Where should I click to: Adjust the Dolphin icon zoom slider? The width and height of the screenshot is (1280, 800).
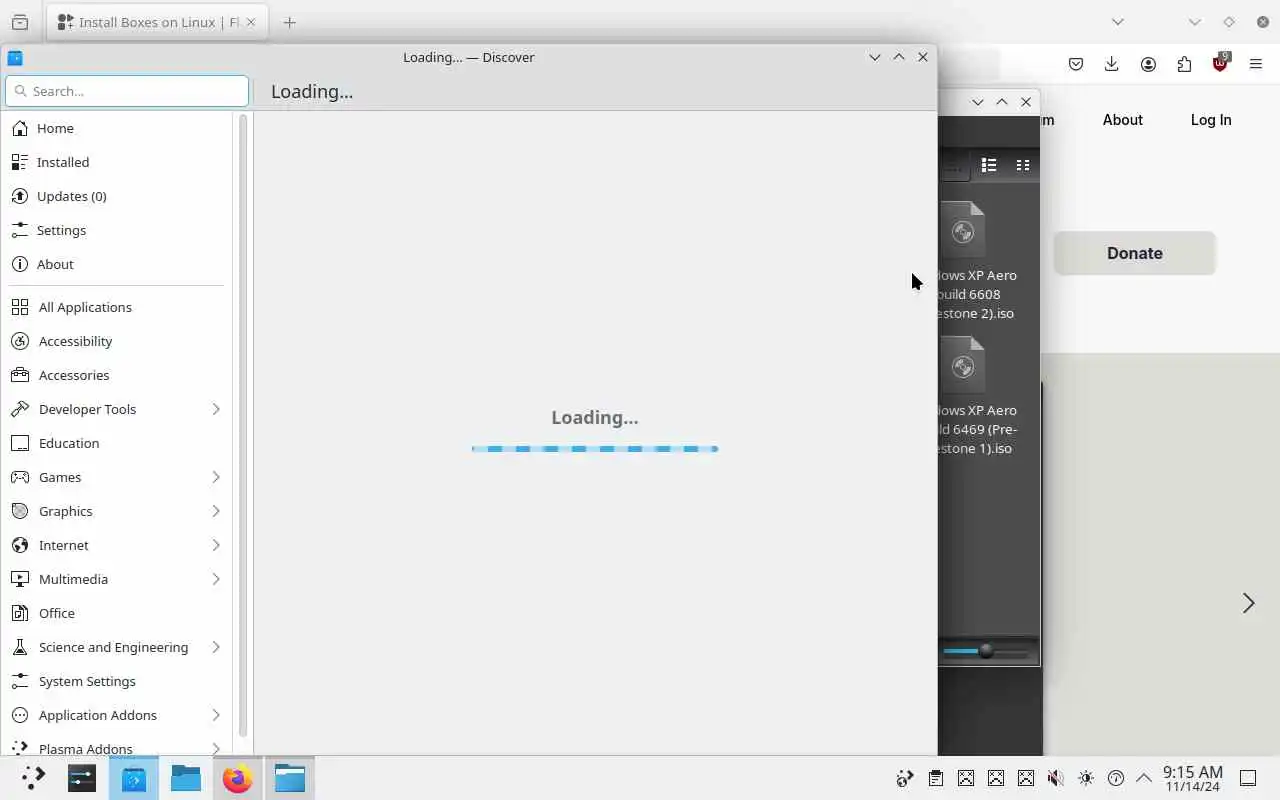tap(986, 651)
